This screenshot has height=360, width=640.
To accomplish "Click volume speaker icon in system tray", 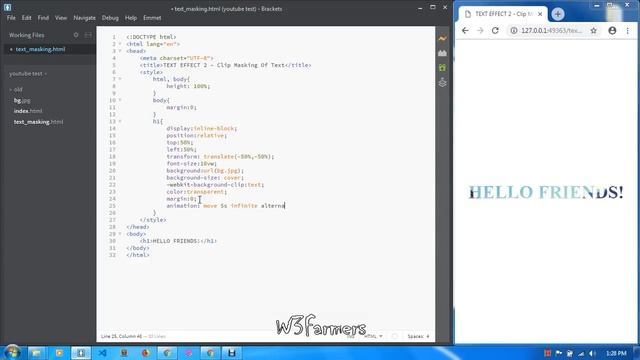I will click(593, 353).
